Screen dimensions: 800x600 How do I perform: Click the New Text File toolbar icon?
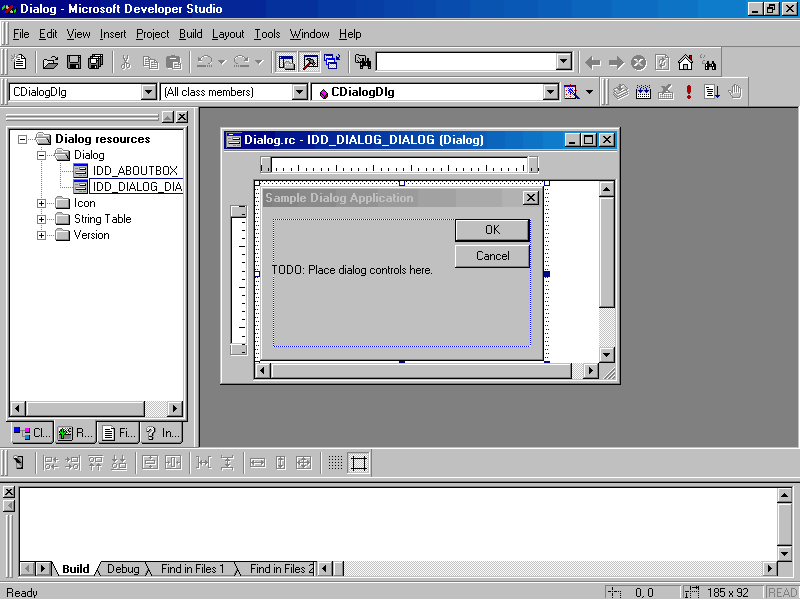pyautogui.click(x=19, y=62)
